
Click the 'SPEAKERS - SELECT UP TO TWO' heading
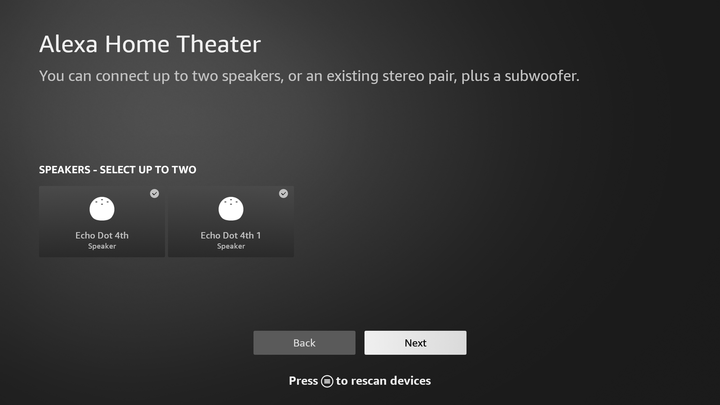click(118, 170)
